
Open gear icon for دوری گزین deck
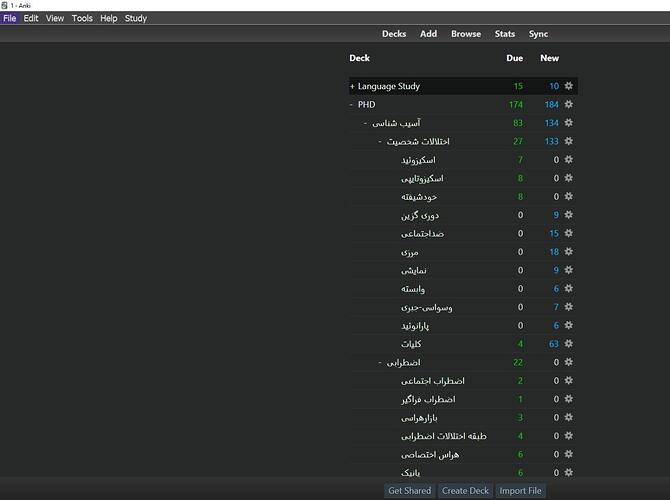568,215
